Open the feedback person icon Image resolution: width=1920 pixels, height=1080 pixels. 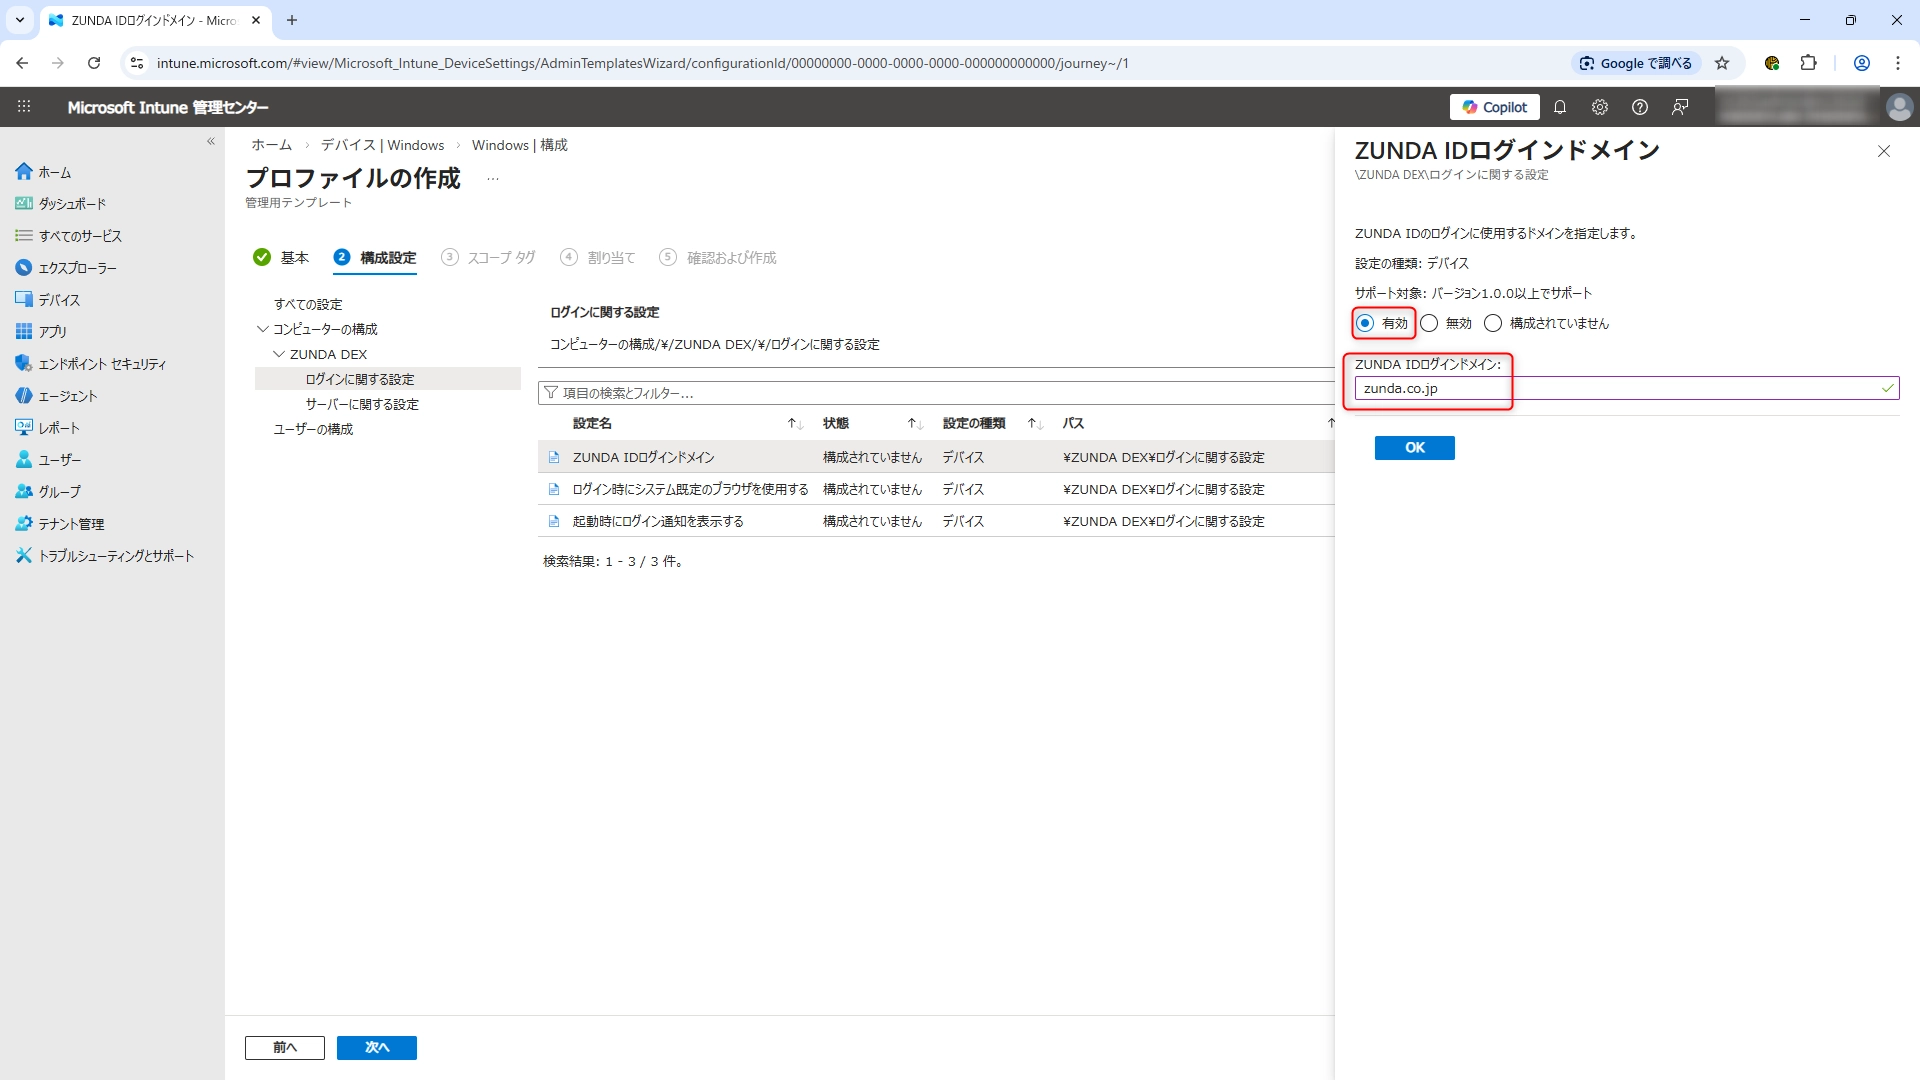[1680, 107]
